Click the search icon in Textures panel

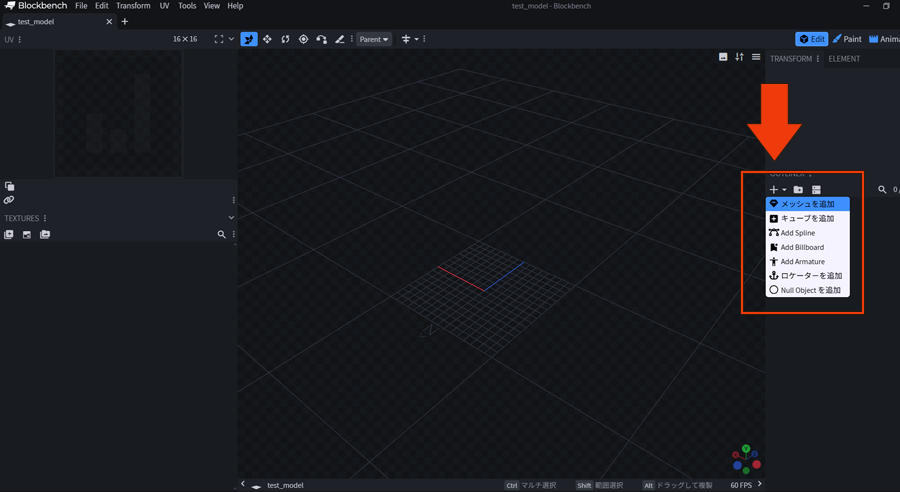click(x=222, y=235)
